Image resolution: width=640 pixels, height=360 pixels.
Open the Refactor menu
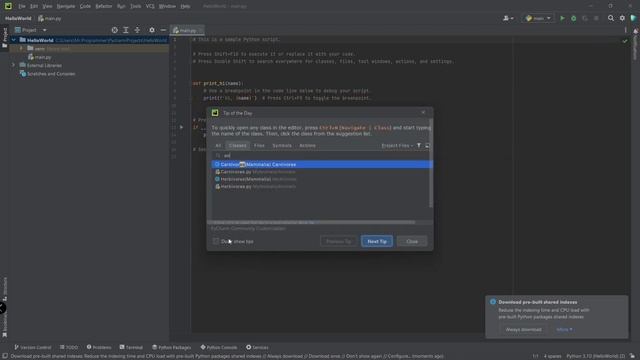pyautogui.click(x=104, y=6)
